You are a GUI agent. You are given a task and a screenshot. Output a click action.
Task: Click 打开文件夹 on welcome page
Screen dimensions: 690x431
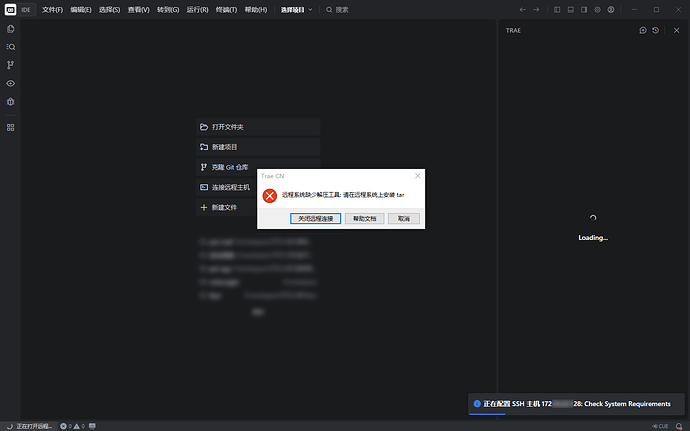coord(258,127)
